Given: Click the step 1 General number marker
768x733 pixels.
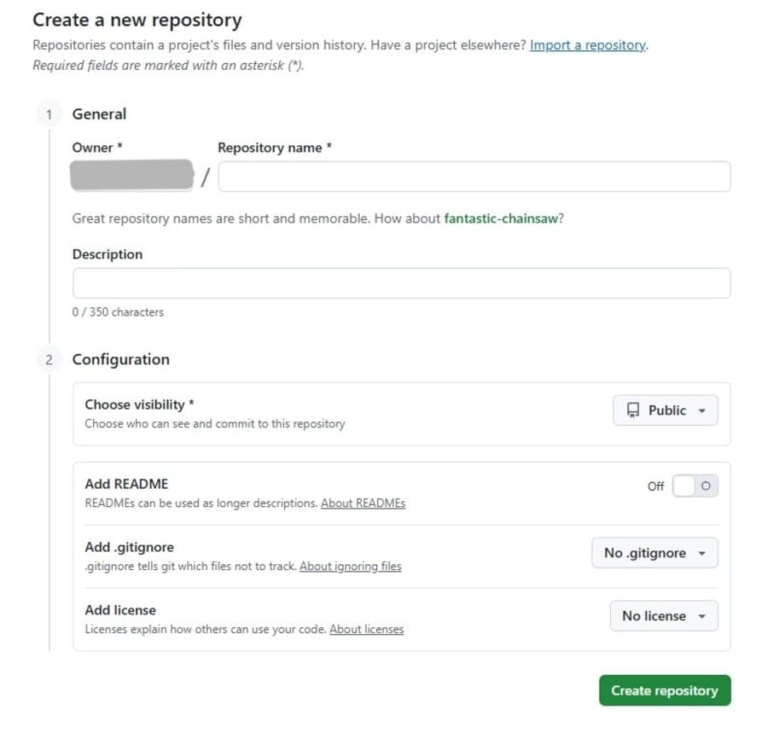Looking at the screenshot, I should click(x=48, y=114).
